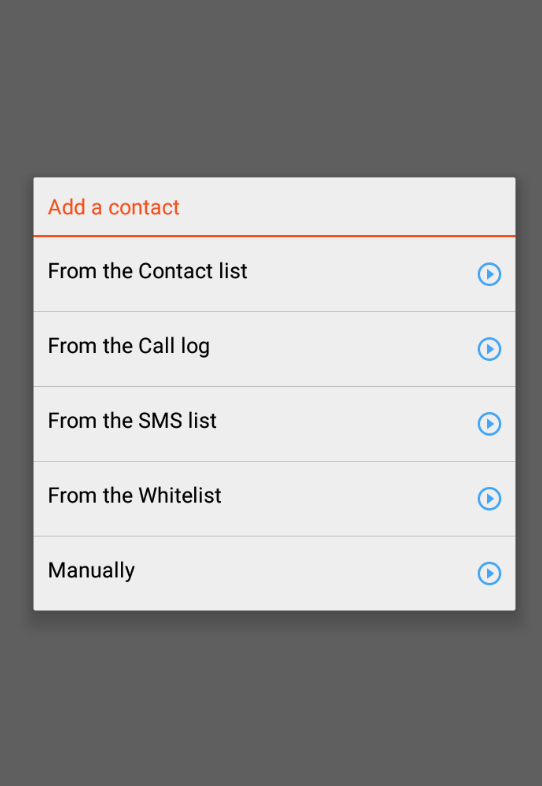Tap the arrow icon in the Manually row
The image size is (542, 786).
pyautogui.click(x=489, y=573)
